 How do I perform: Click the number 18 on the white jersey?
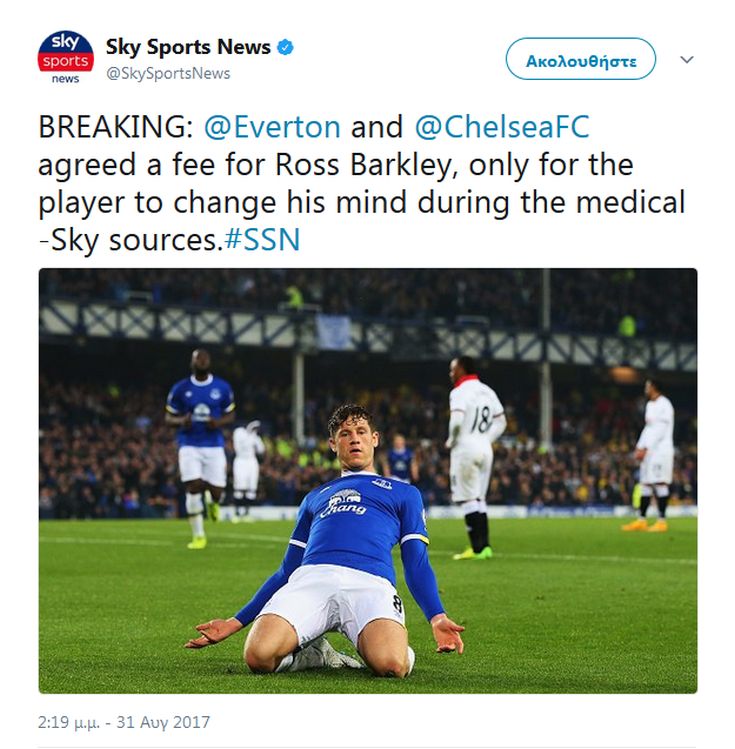[481, 420]
